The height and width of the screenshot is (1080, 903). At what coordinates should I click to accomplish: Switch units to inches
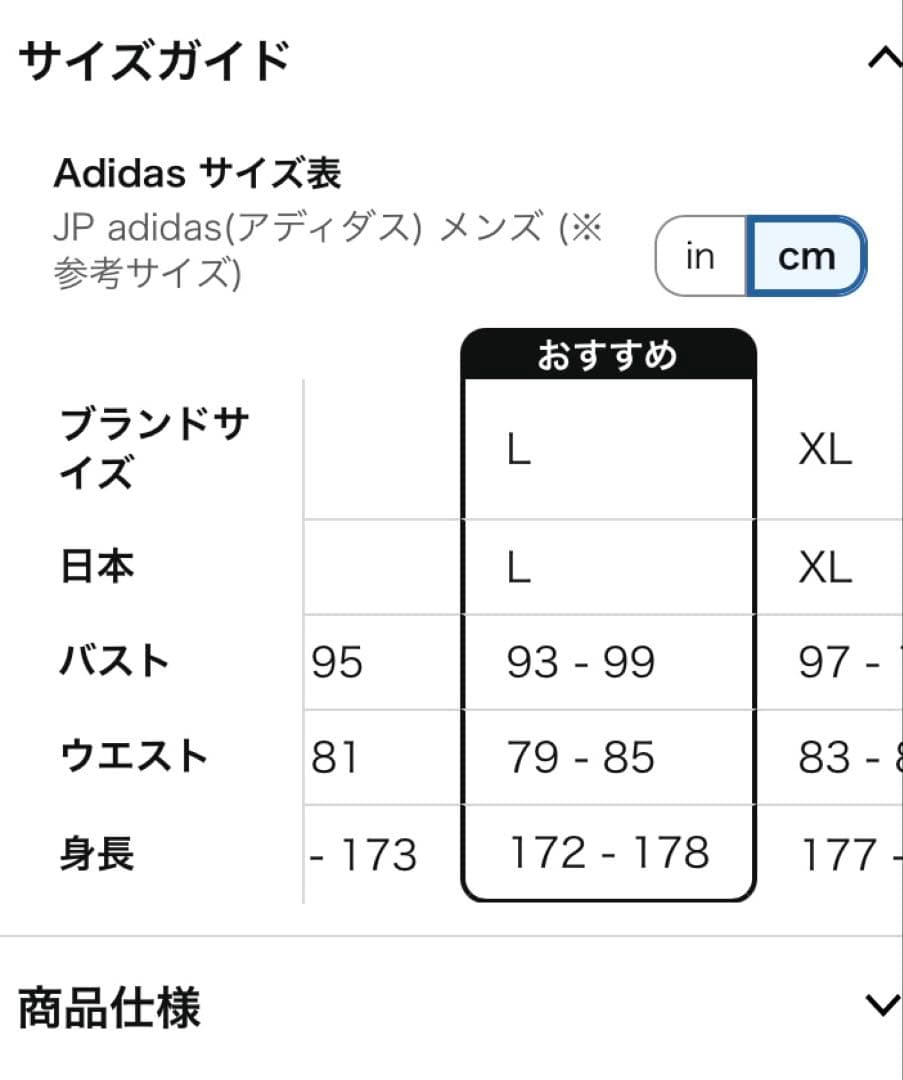(x=700, y=256)
